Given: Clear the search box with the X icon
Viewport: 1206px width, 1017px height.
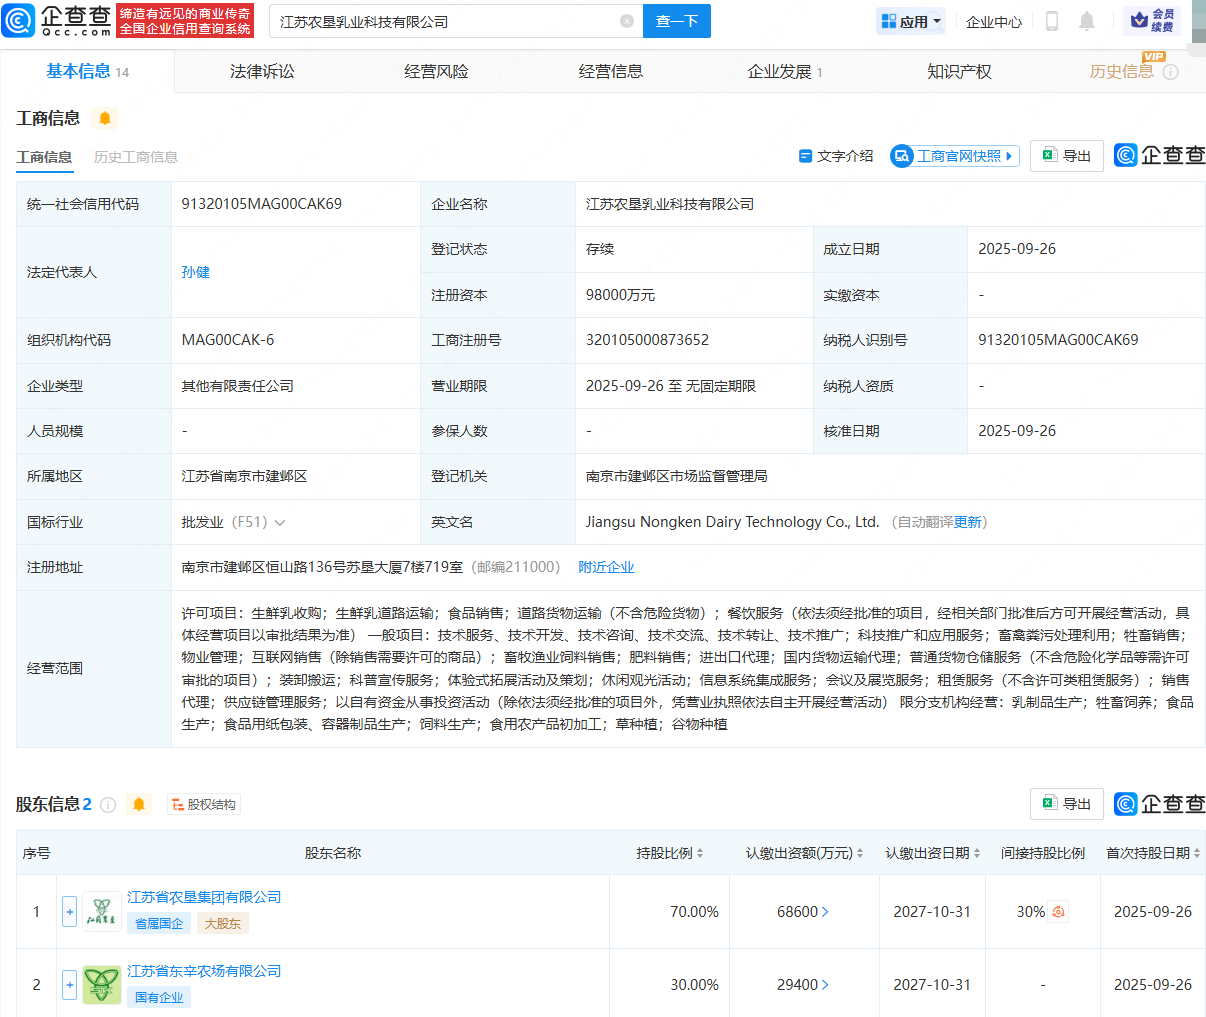Looking at the screenshot, I should pyautogui.click(x=627, y=21).
